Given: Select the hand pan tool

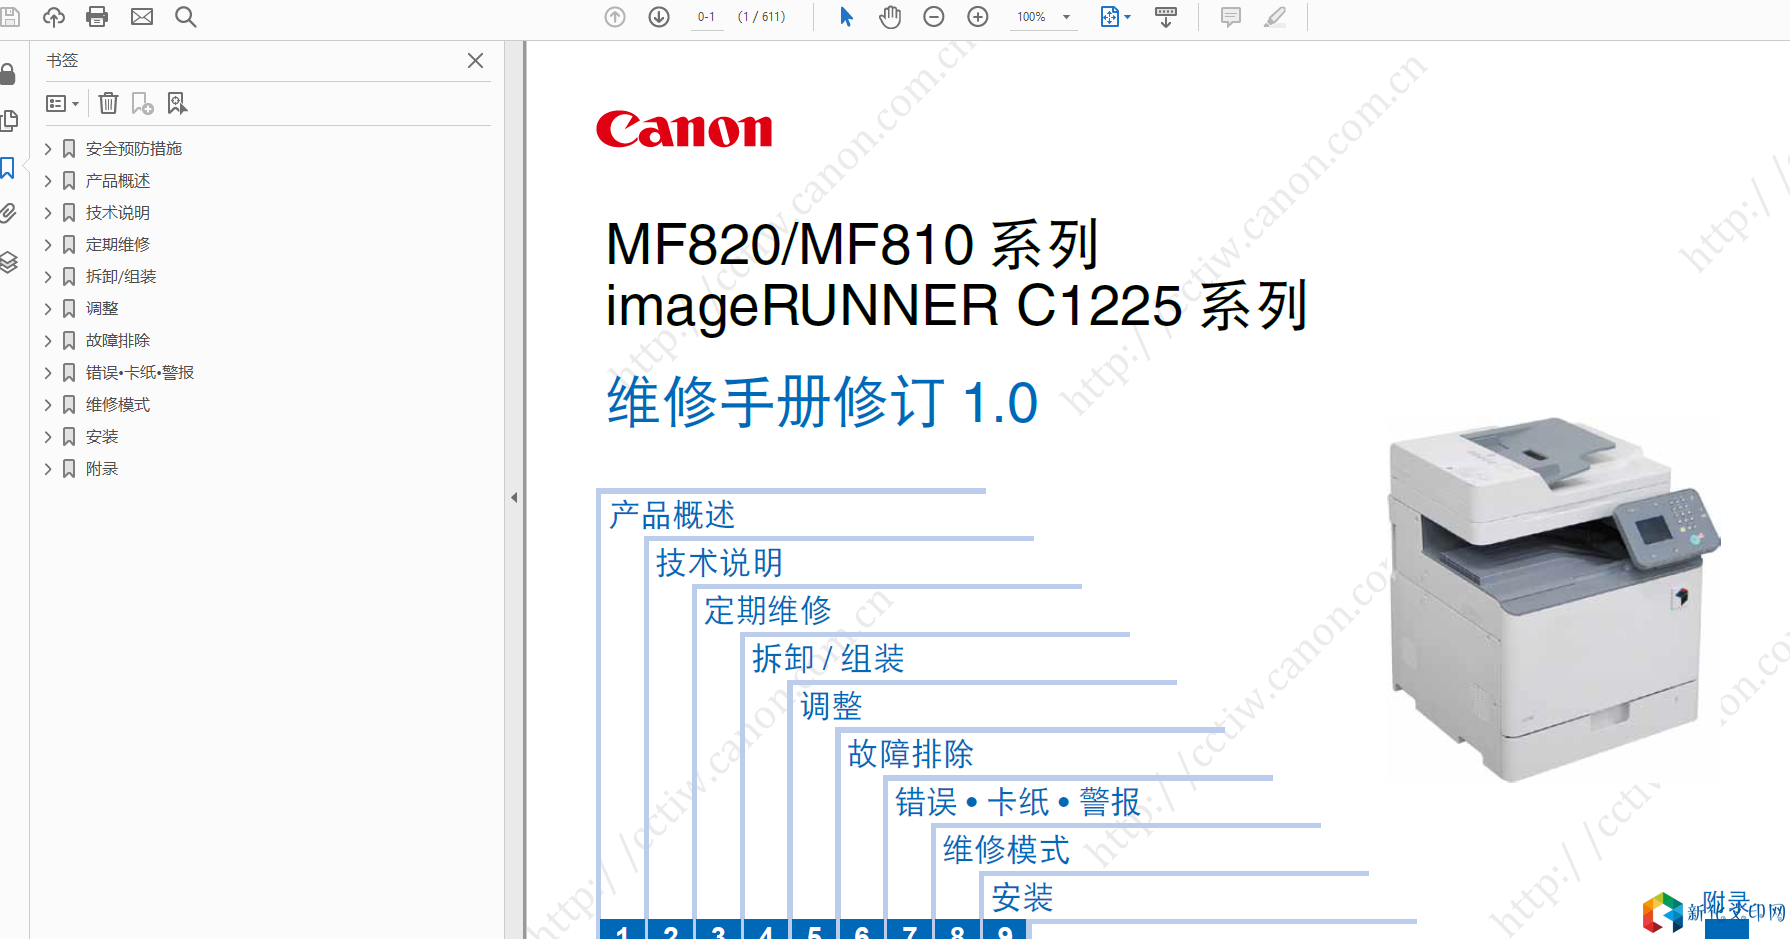Looking at the screenshot, I should tap(890, 17).
